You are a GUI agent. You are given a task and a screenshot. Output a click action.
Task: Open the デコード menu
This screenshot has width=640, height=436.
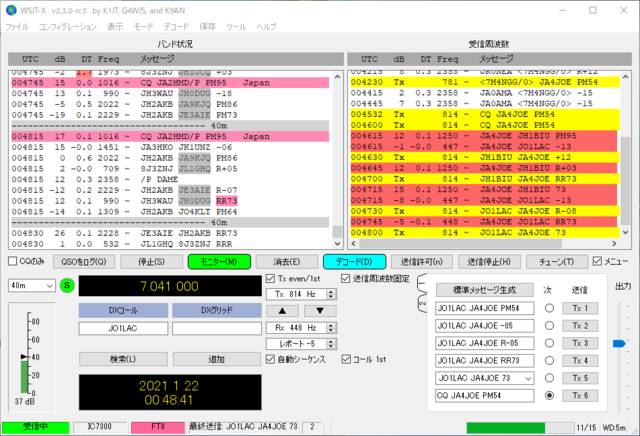pos(176,27)
